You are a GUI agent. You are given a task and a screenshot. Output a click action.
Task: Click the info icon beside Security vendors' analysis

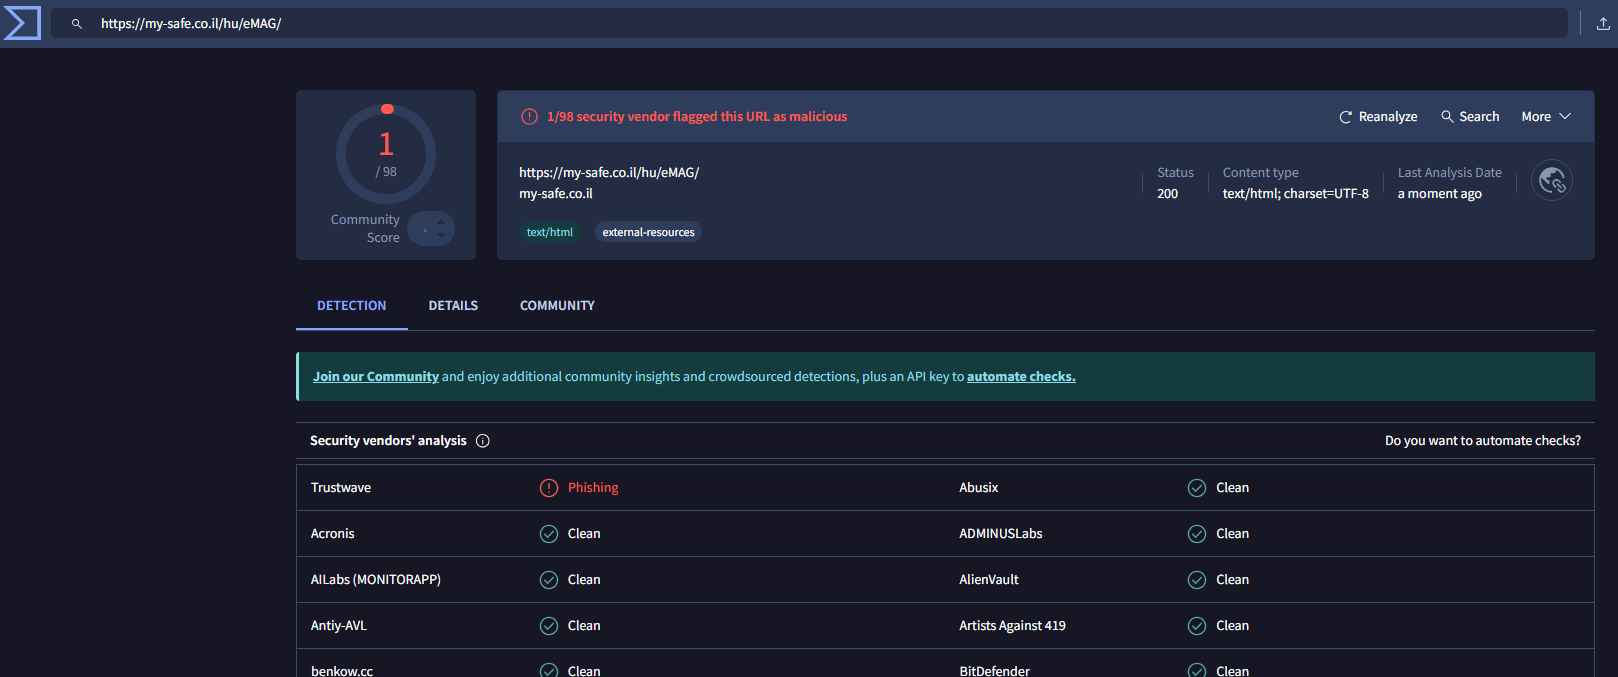tap(483, 441)
